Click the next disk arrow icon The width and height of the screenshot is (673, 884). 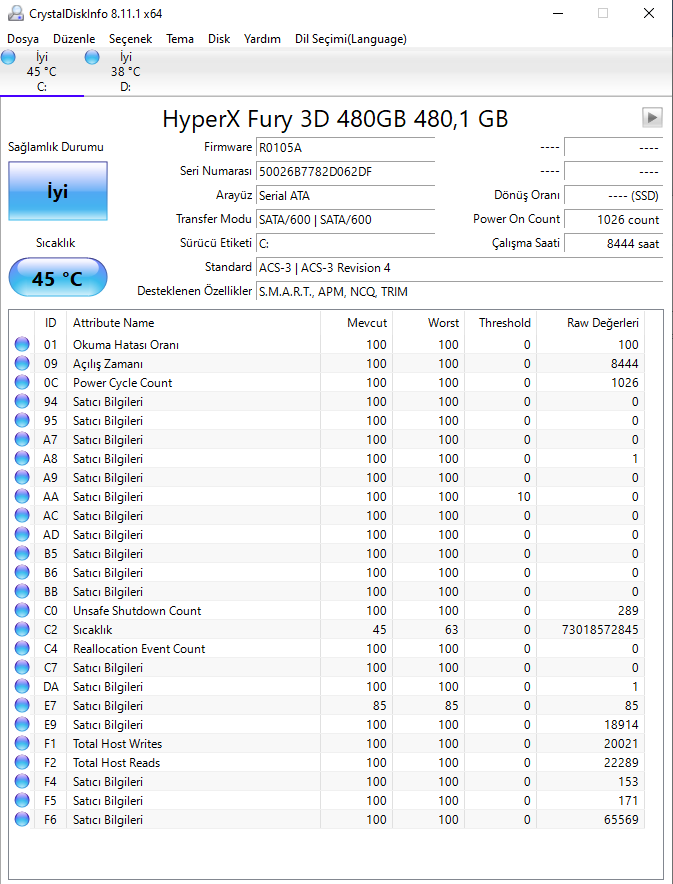pos(652,118)
